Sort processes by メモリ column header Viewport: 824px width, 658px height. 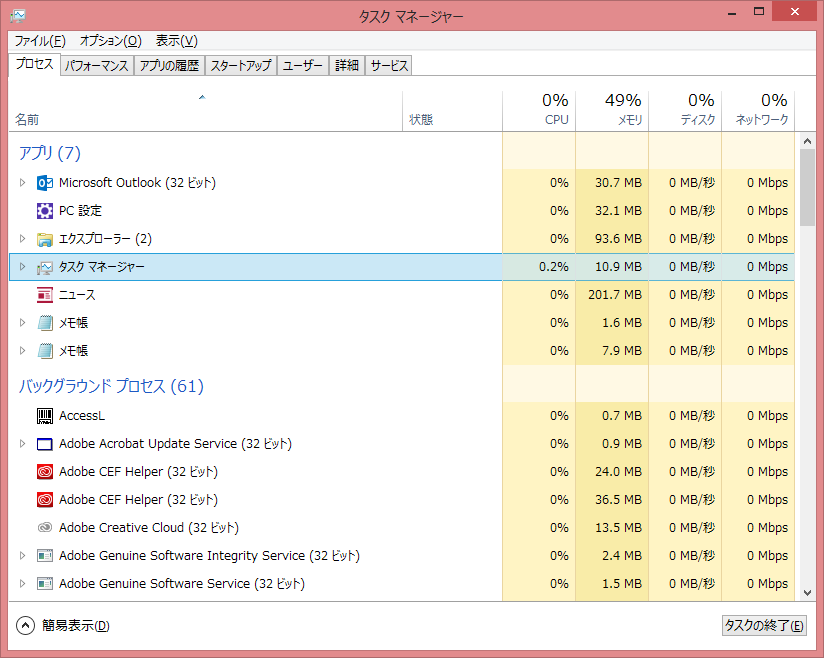pyautogui.click(x=612, y=110)
